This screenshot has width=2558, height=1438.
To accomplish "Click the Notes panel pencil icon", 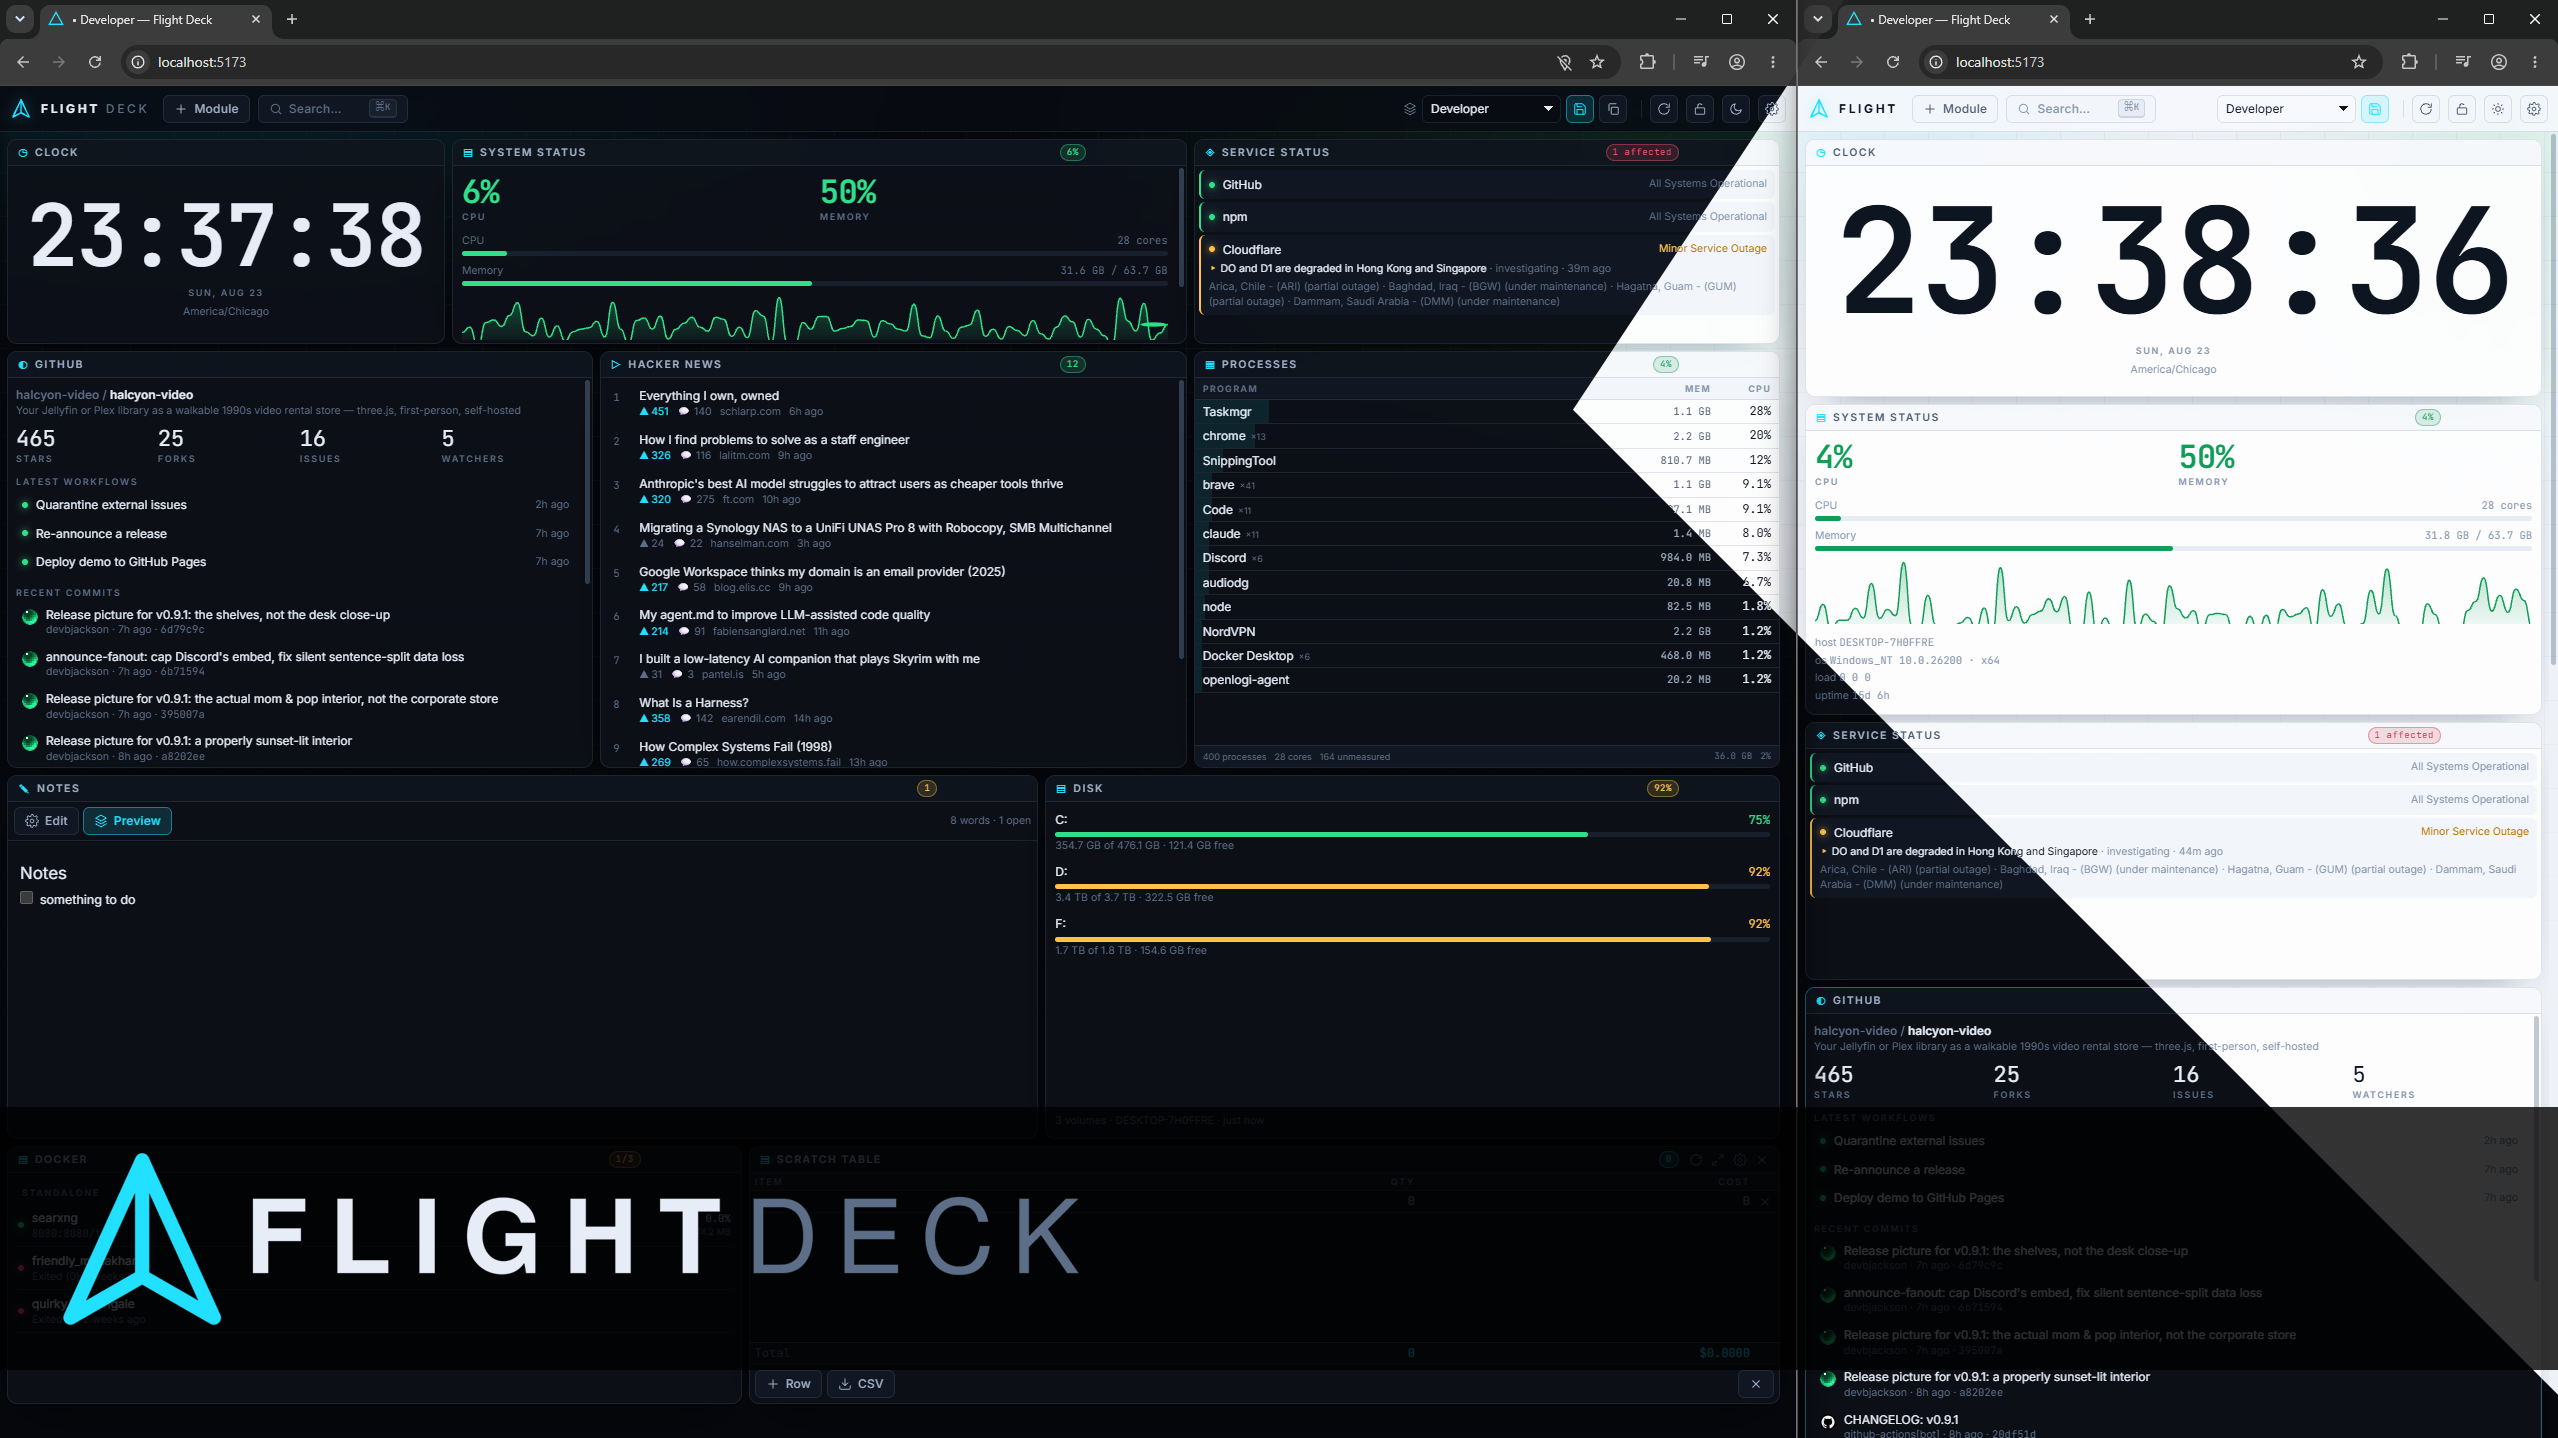I will tap(24, 789).
